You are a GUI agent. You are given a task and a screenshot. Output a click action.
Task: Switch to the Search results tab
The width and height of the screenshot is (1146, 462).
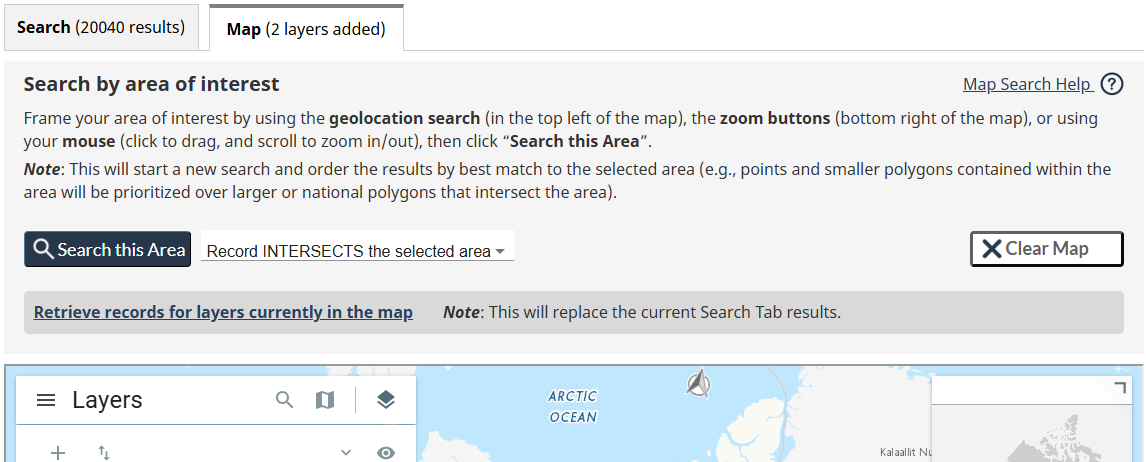click(101, 27)
